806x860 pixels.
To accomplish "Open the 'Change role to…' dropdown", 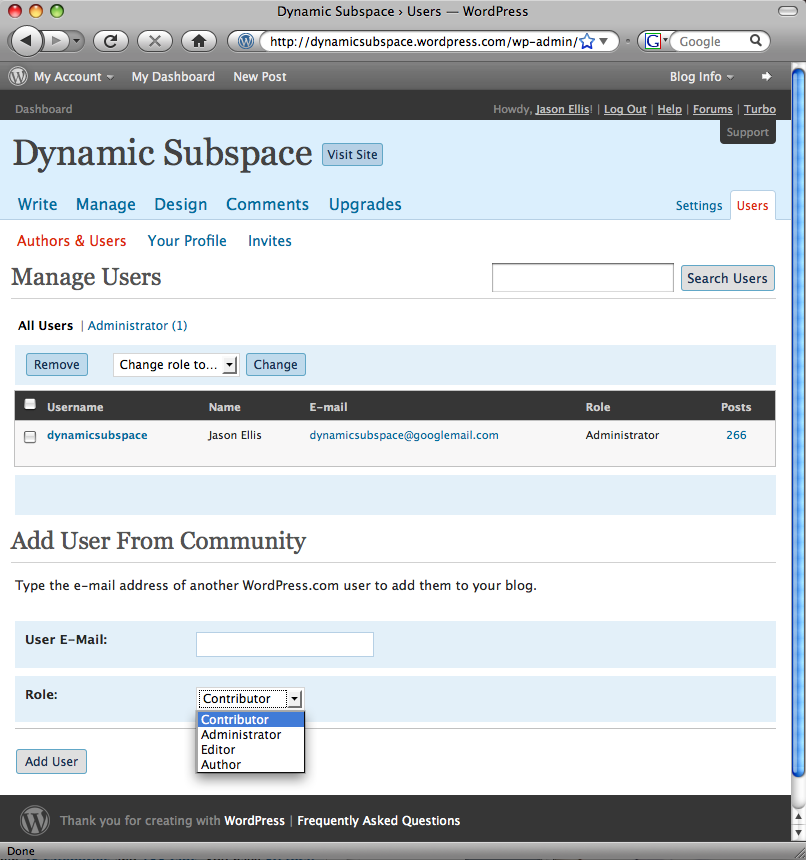I will coord(176,365).
